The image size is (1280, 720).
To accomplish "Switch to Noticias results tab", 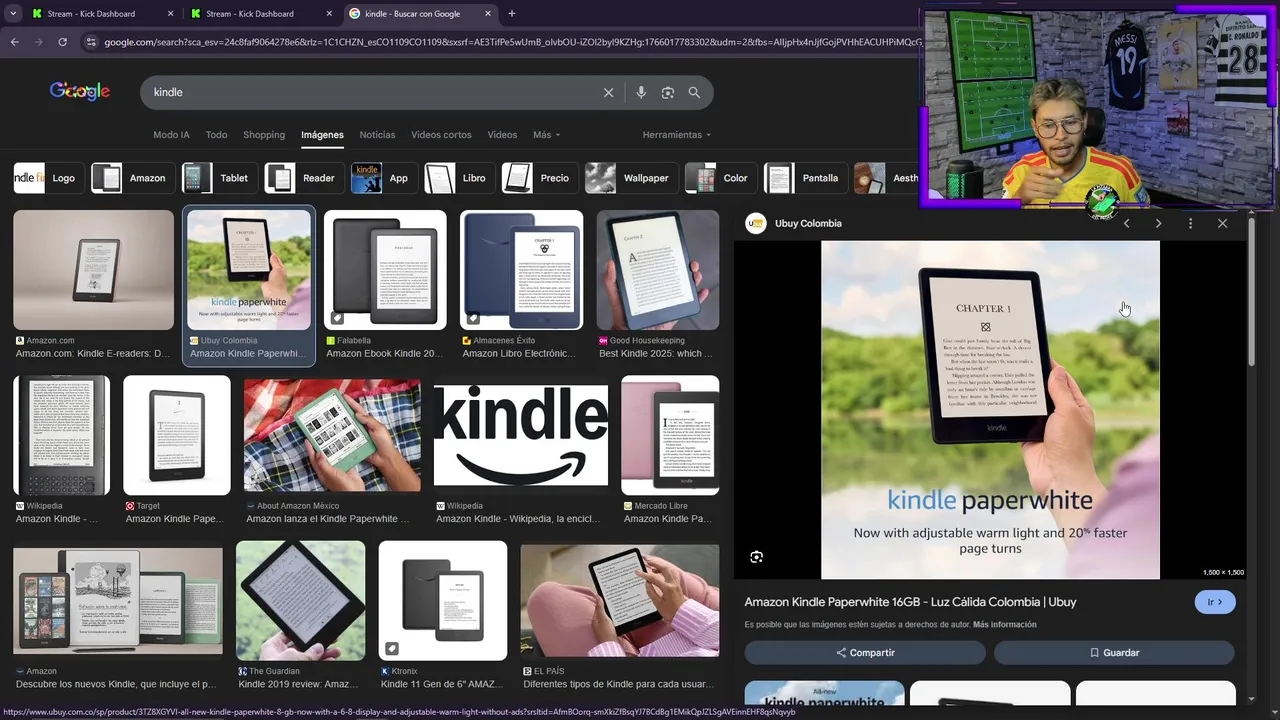I will [377, 135].
